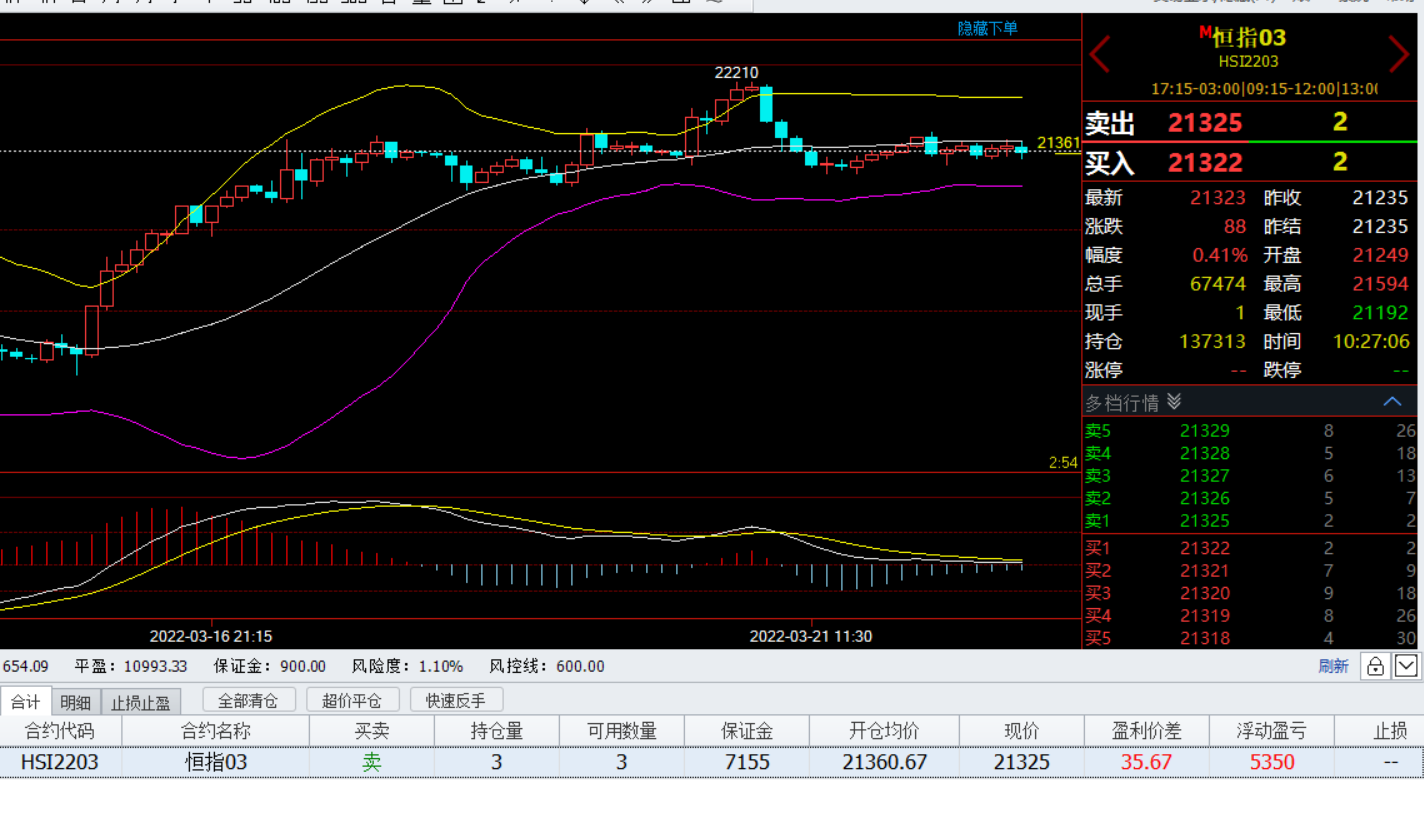Click the 时间 value 10:27:06
Image resolution: width=1424 pixels, height=834 pixels.
(x=1371, y=341)
